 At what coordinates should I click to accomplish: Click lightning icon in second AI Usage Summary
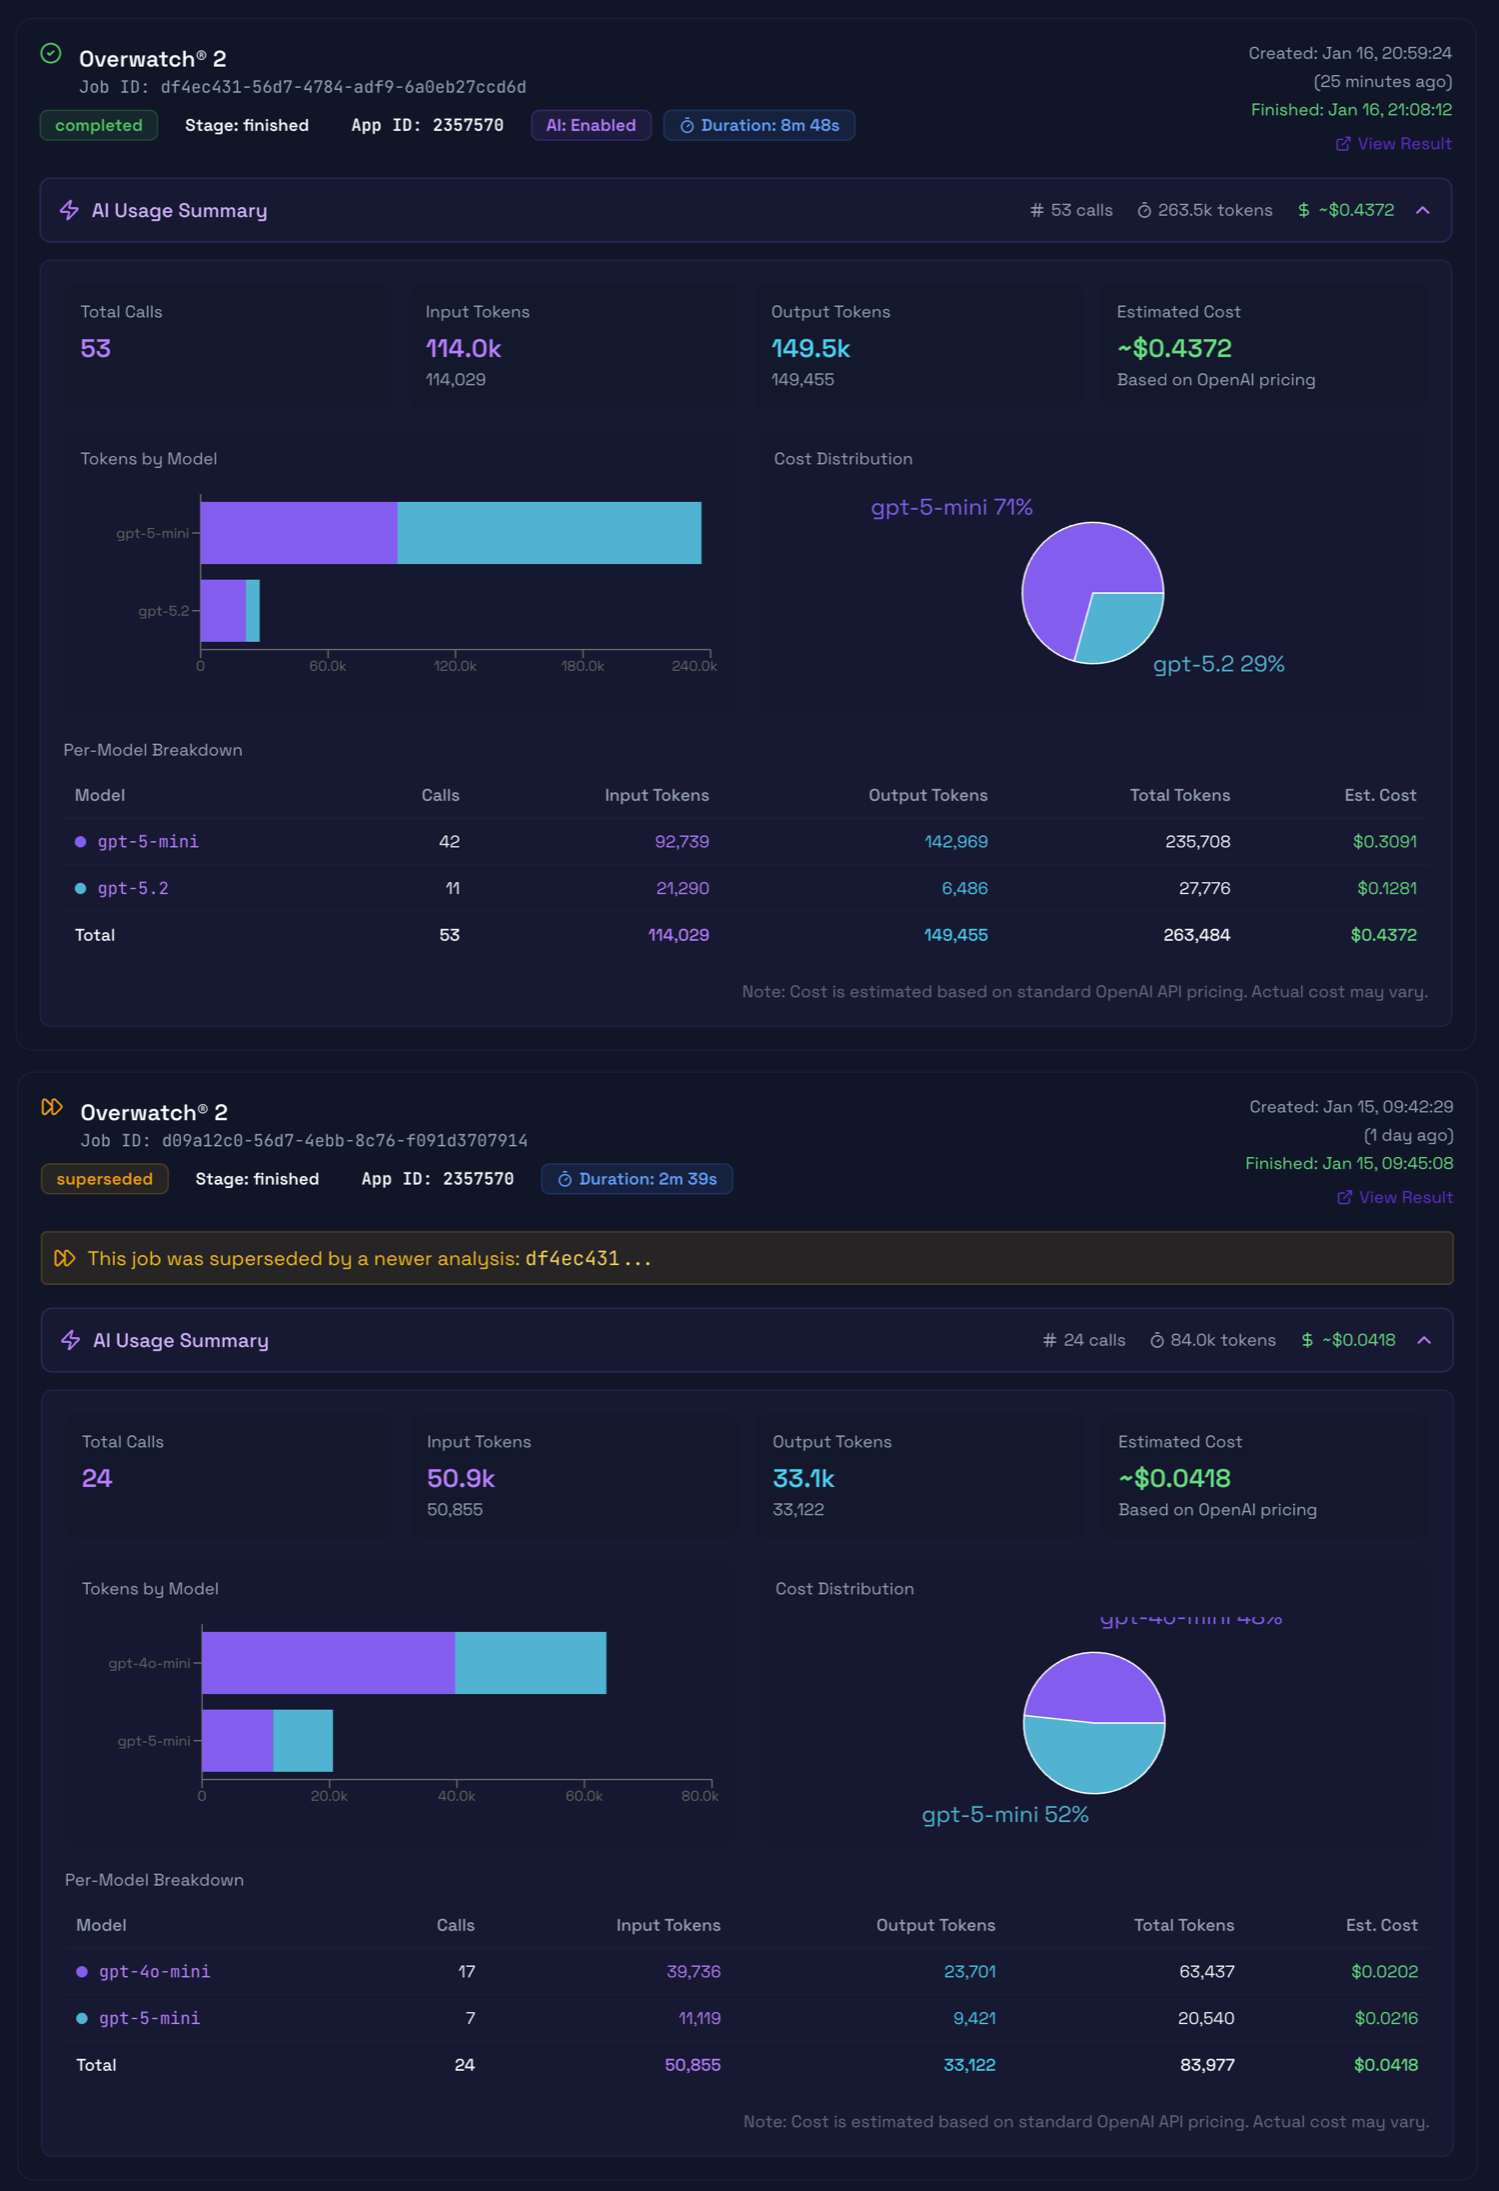70,1340
